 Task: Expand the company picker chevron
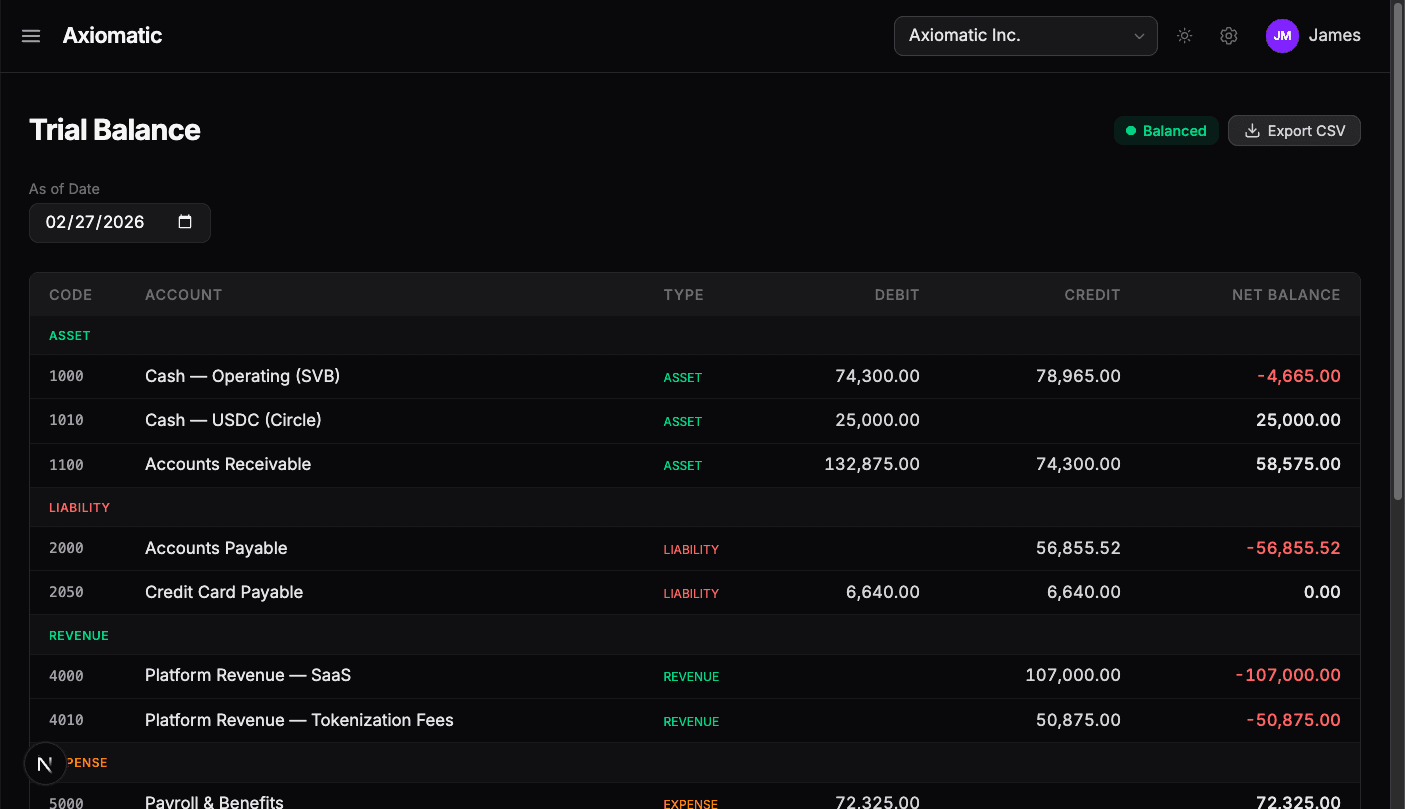(x=1139, y=35)
